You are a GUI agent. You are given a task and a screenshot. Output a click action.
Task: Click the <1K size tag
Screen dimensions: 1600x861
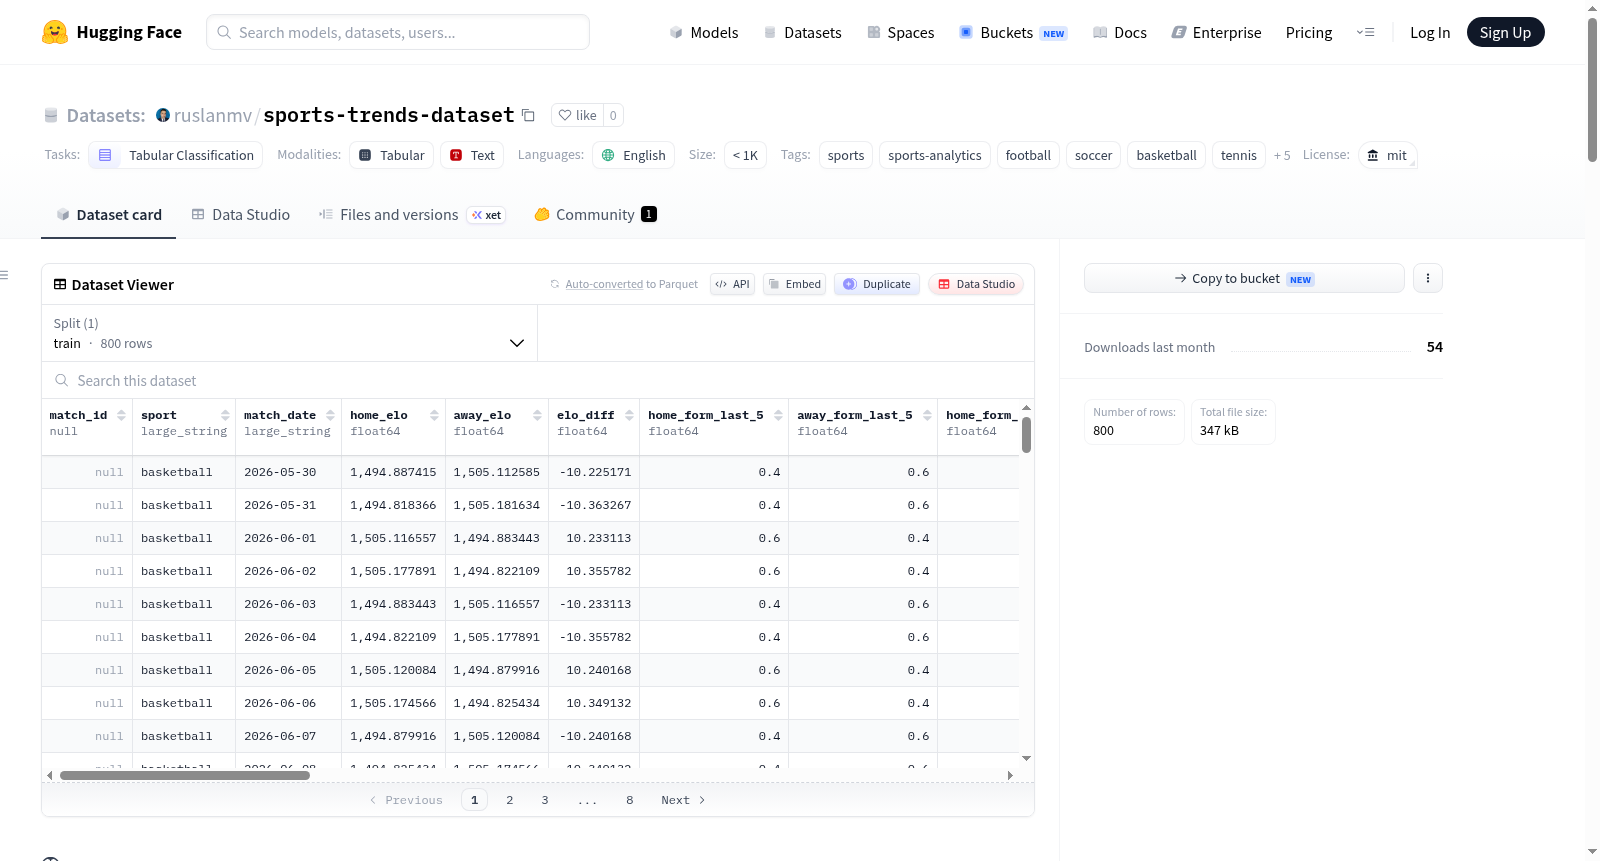[x=745, y=155]
